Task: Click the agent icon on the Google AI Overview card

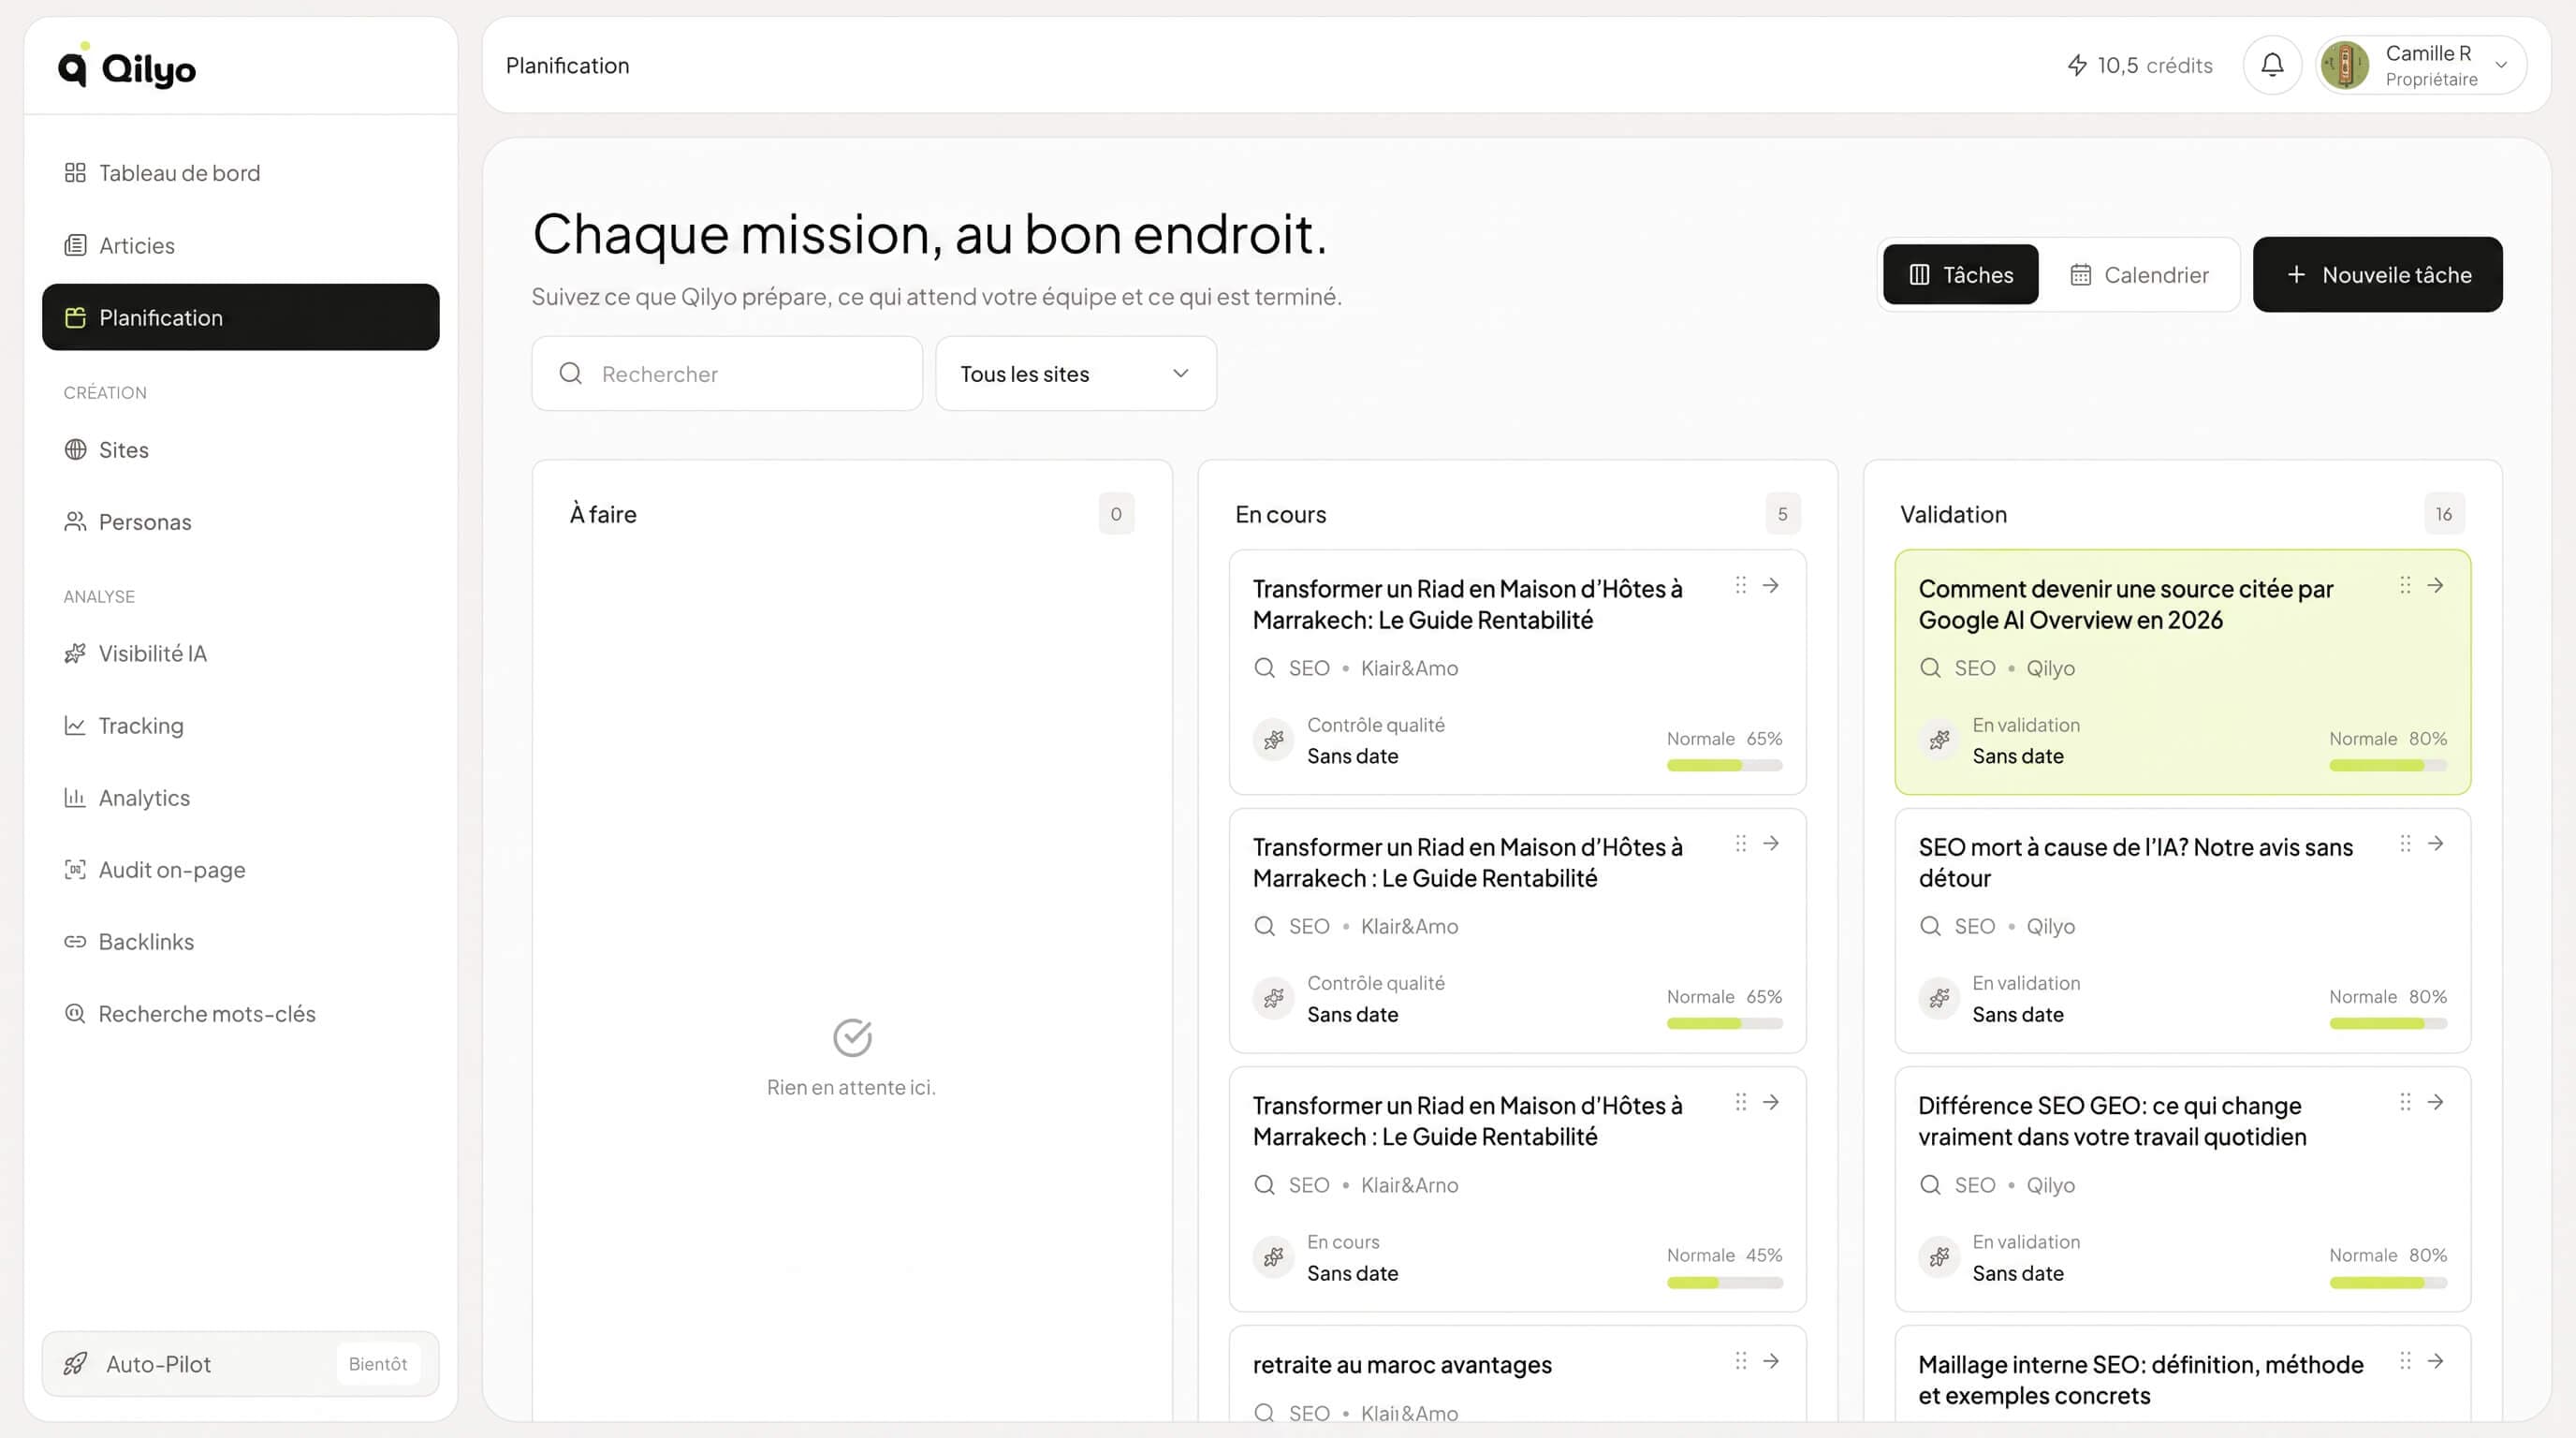Action: point(1939,740)
